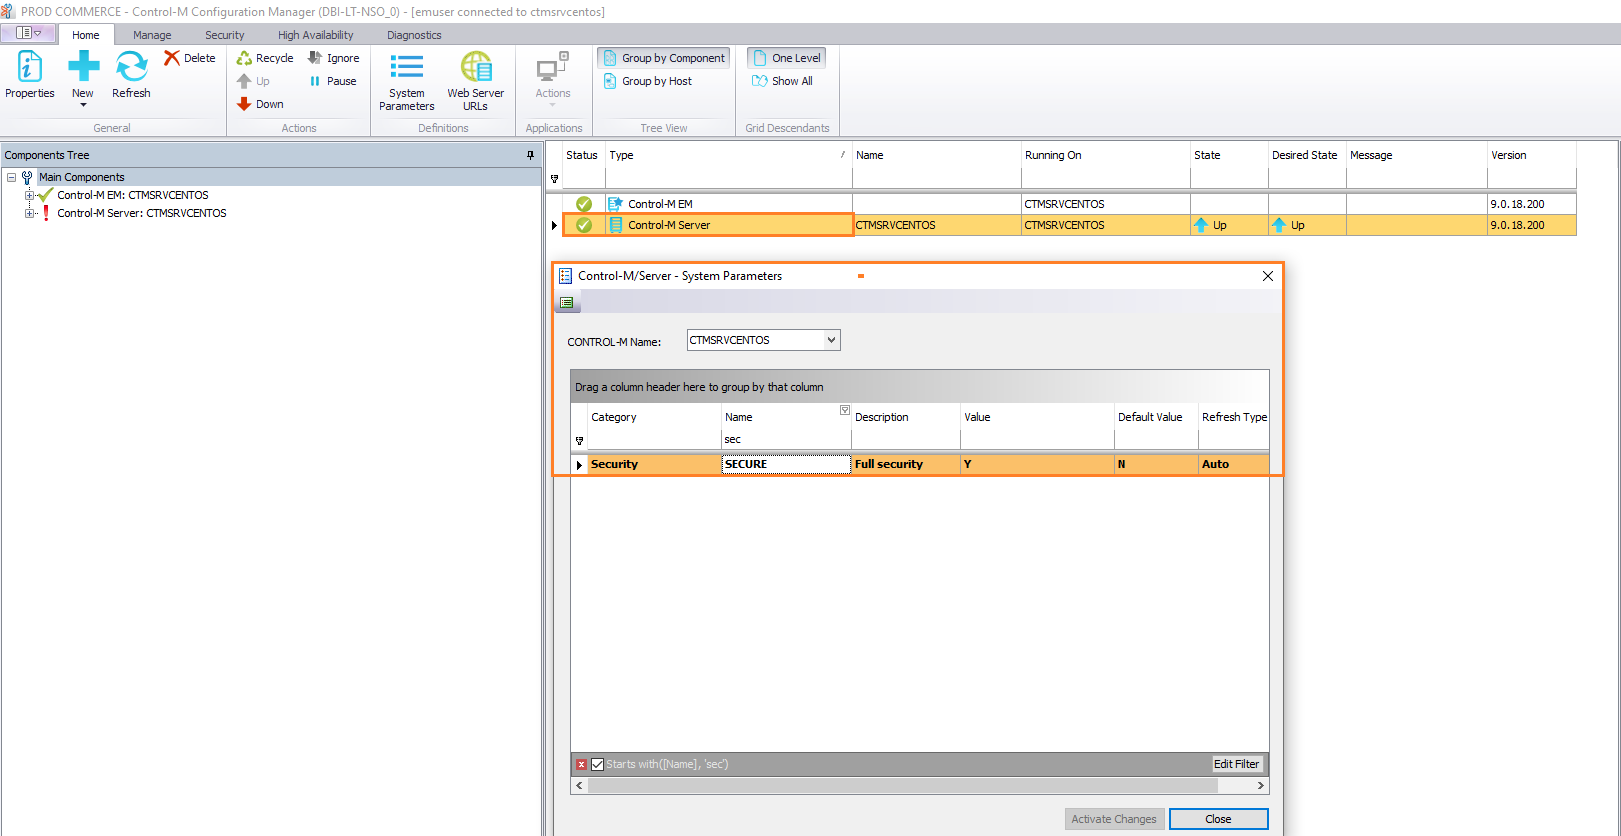
Task: Recycle the selected component
Action: 265,58
